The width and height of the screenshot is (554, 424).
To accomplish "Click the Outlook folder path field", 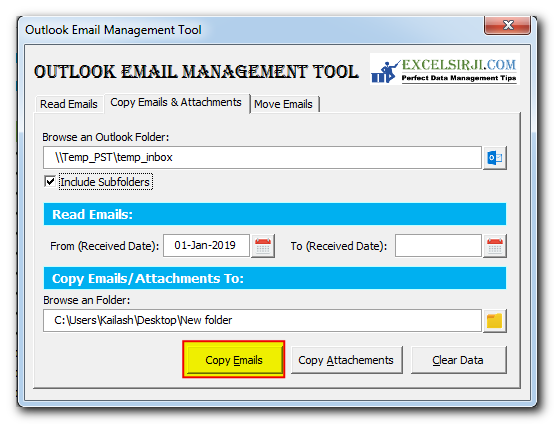I will [262, 158].
